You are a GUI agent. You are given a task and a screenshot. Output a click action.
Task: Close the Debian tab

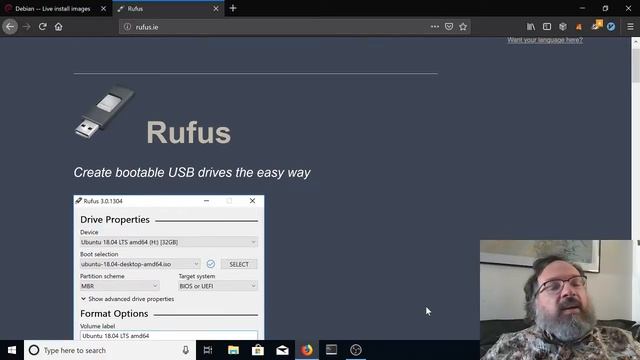(x=103, y=9)
